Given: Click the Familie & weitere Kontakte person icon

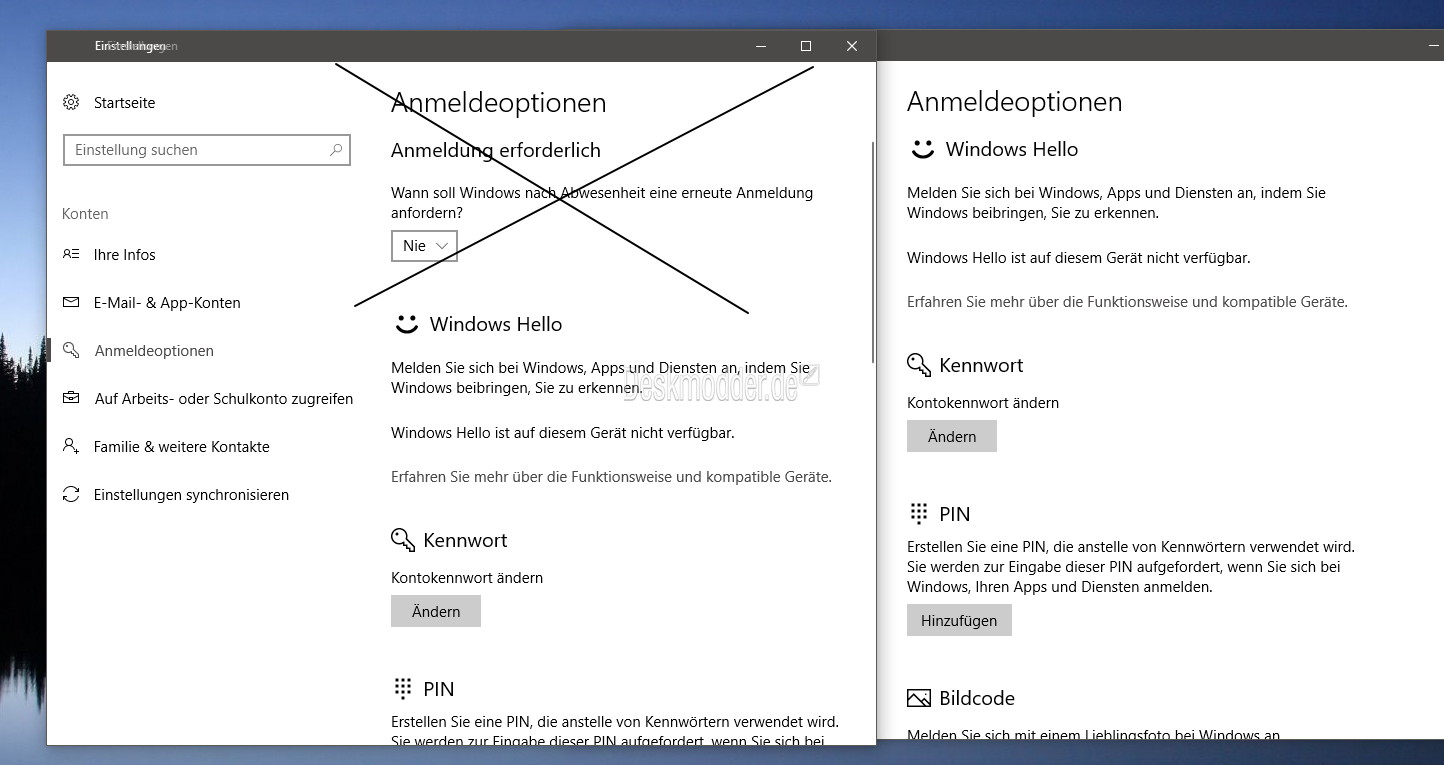Looking at the screenshot, I should coord(71,446).
